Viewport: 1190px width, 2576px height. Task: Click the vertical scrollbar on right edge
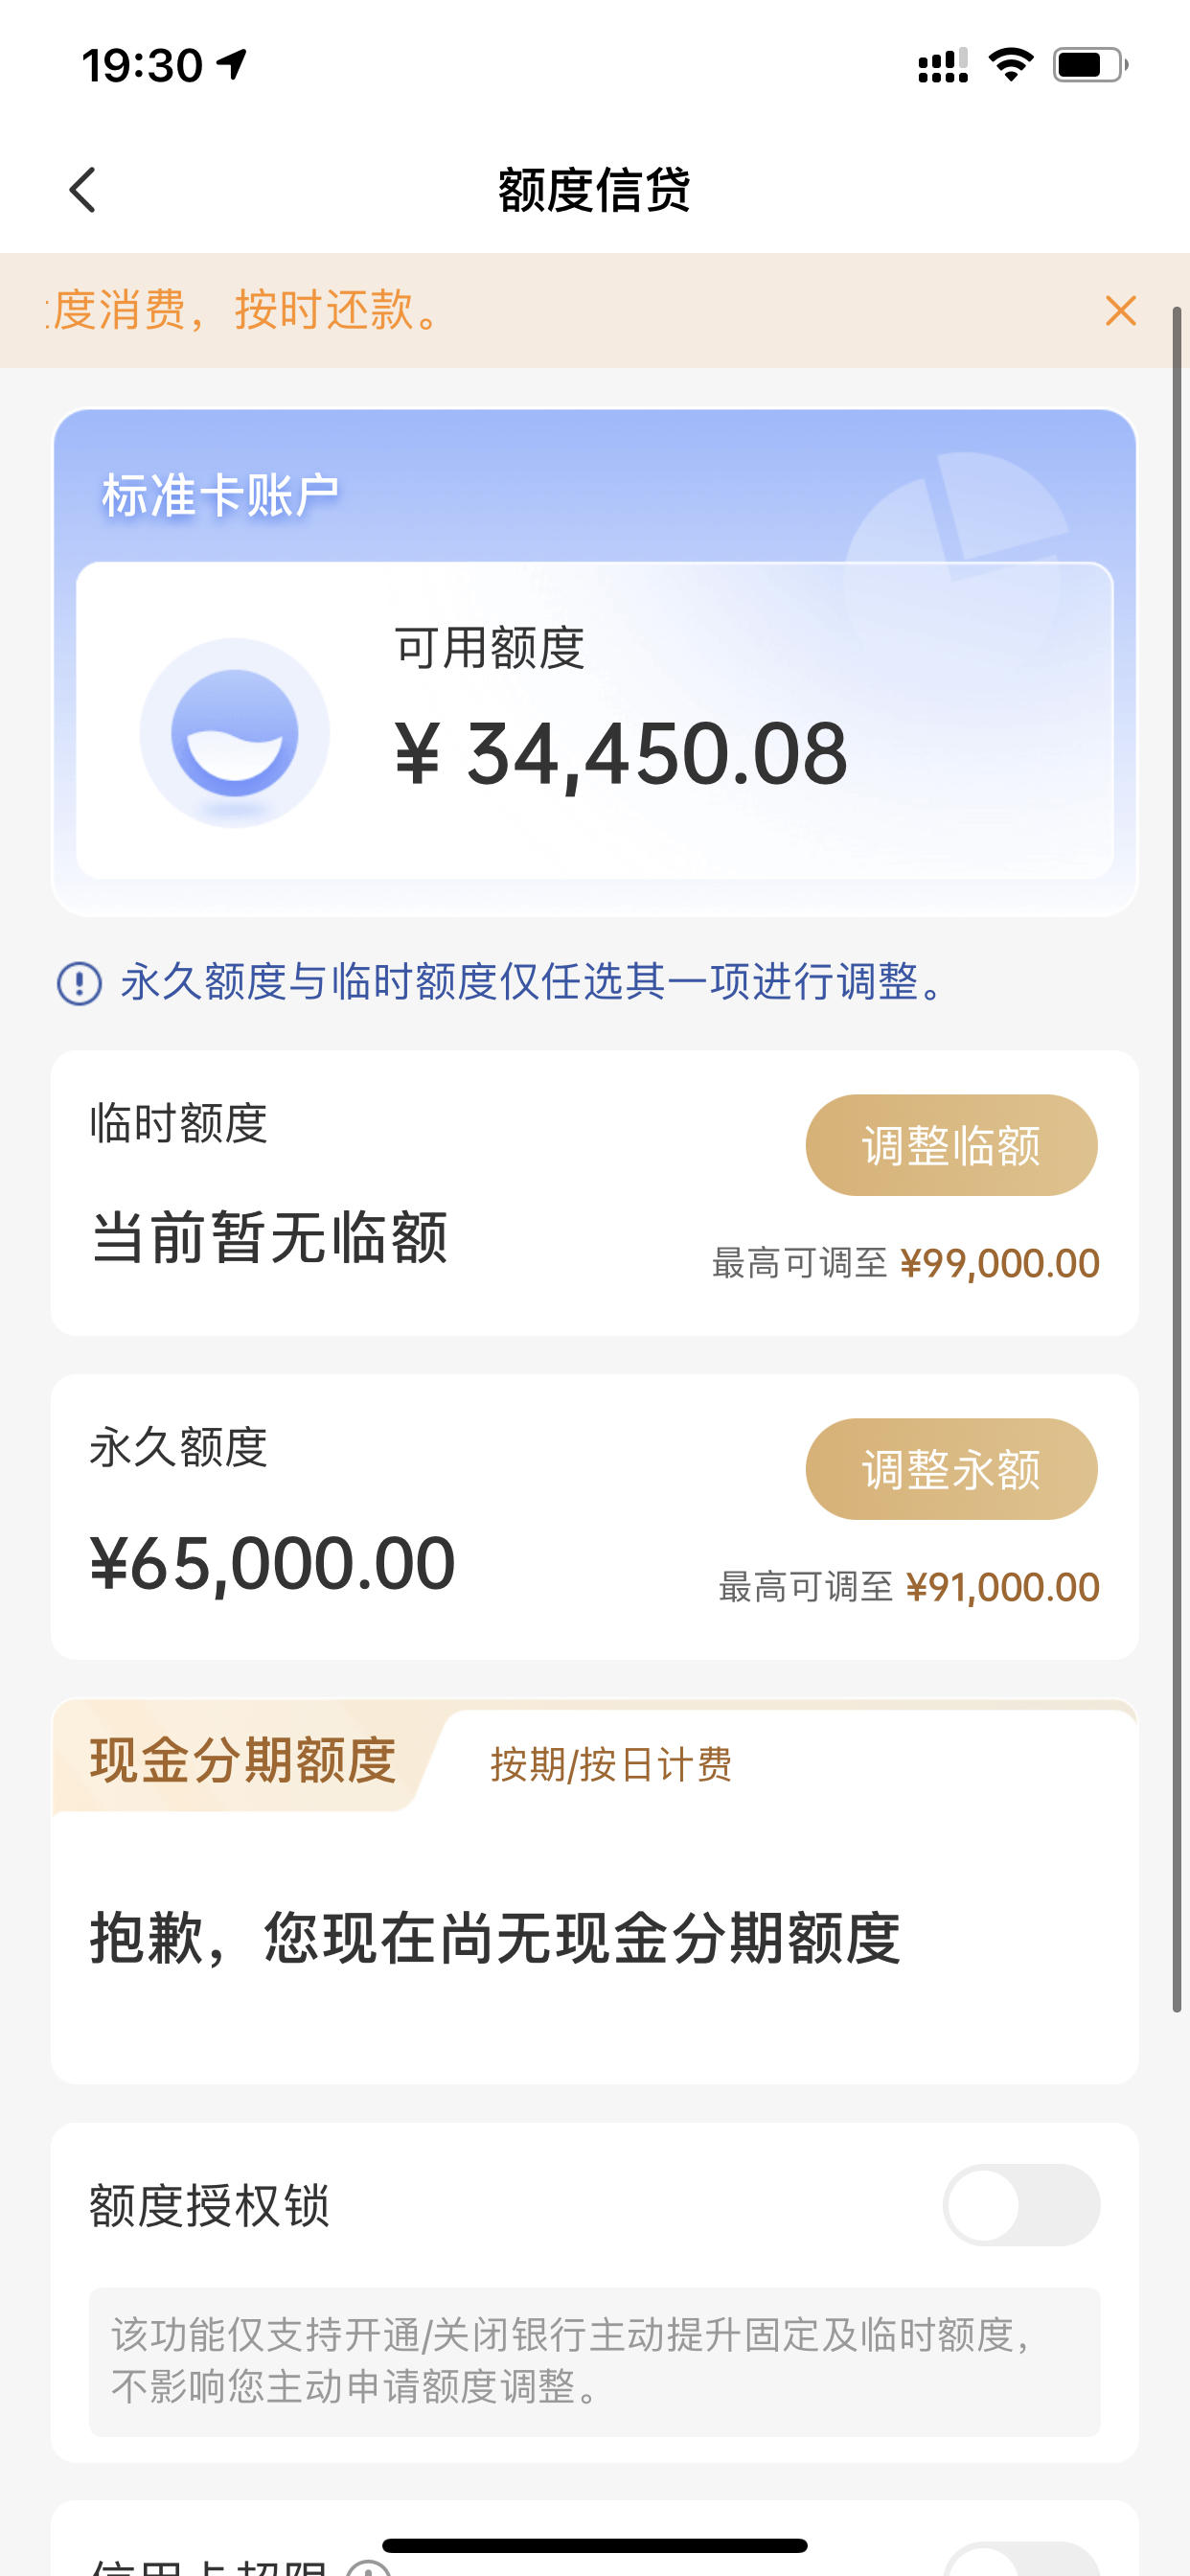(1177, 1160)
